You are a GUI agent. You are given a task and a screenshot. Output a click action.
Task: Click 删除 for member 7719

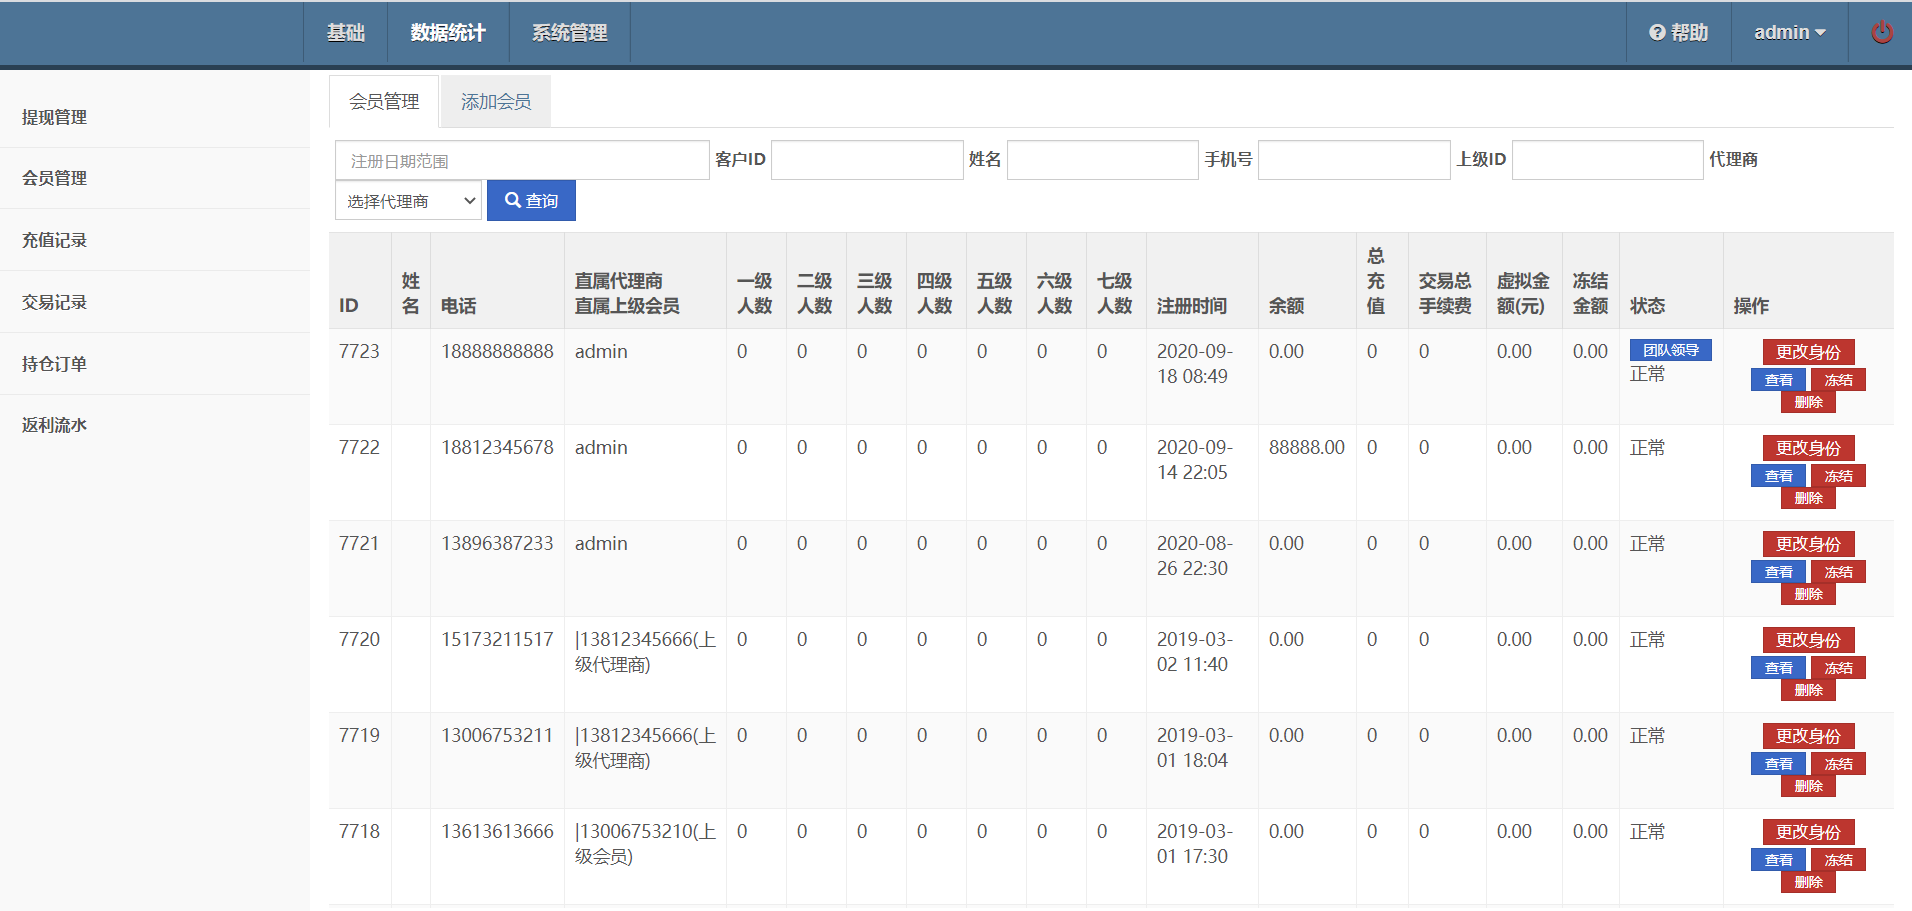[1808, 786]
